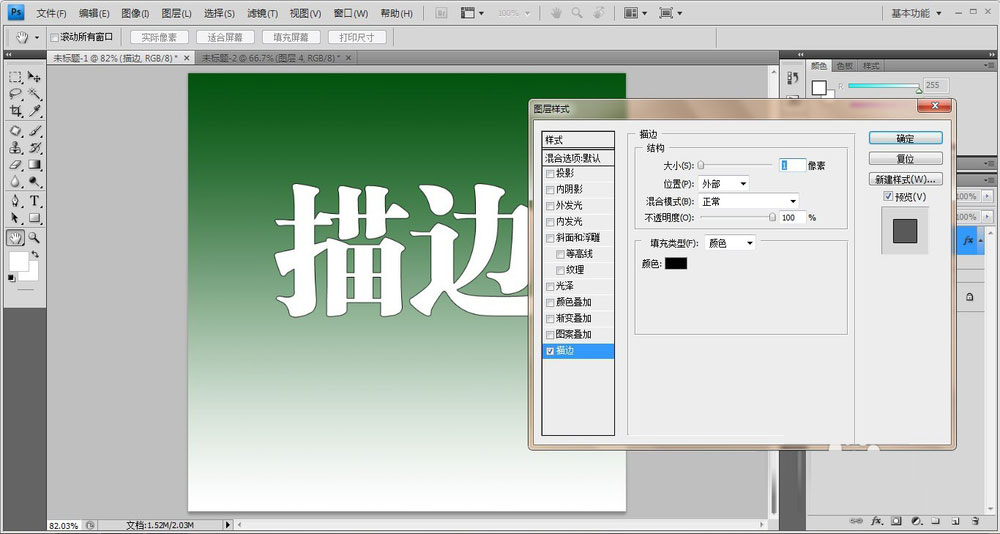Screen dimensions: 1000x534
Task: Enable the 内阴影 inner shadow checkbox
Action: point(550,189)
